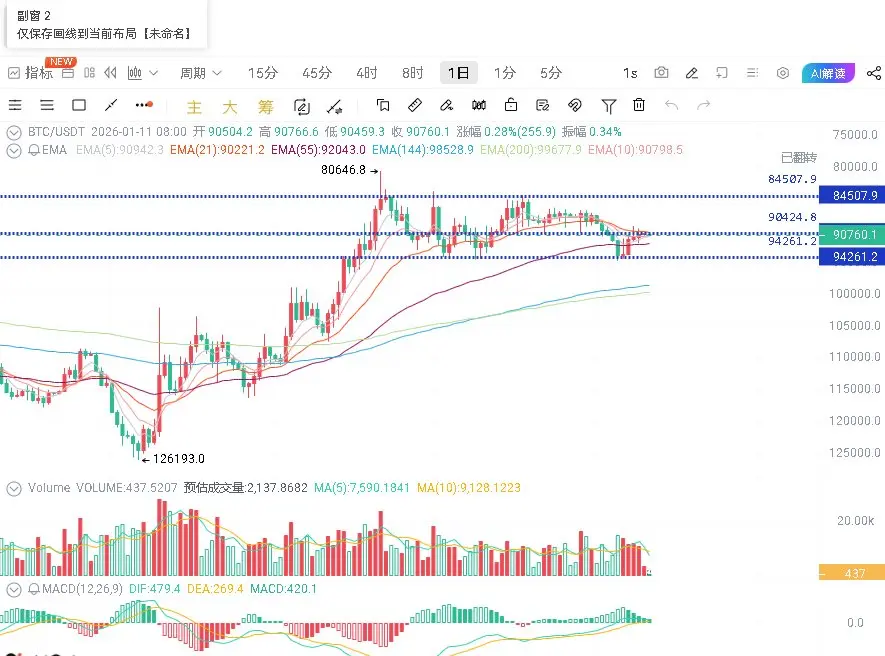Screen dimensions: 885x656
Task: Click the pencil drawing icon
Action: coord(692,73)
